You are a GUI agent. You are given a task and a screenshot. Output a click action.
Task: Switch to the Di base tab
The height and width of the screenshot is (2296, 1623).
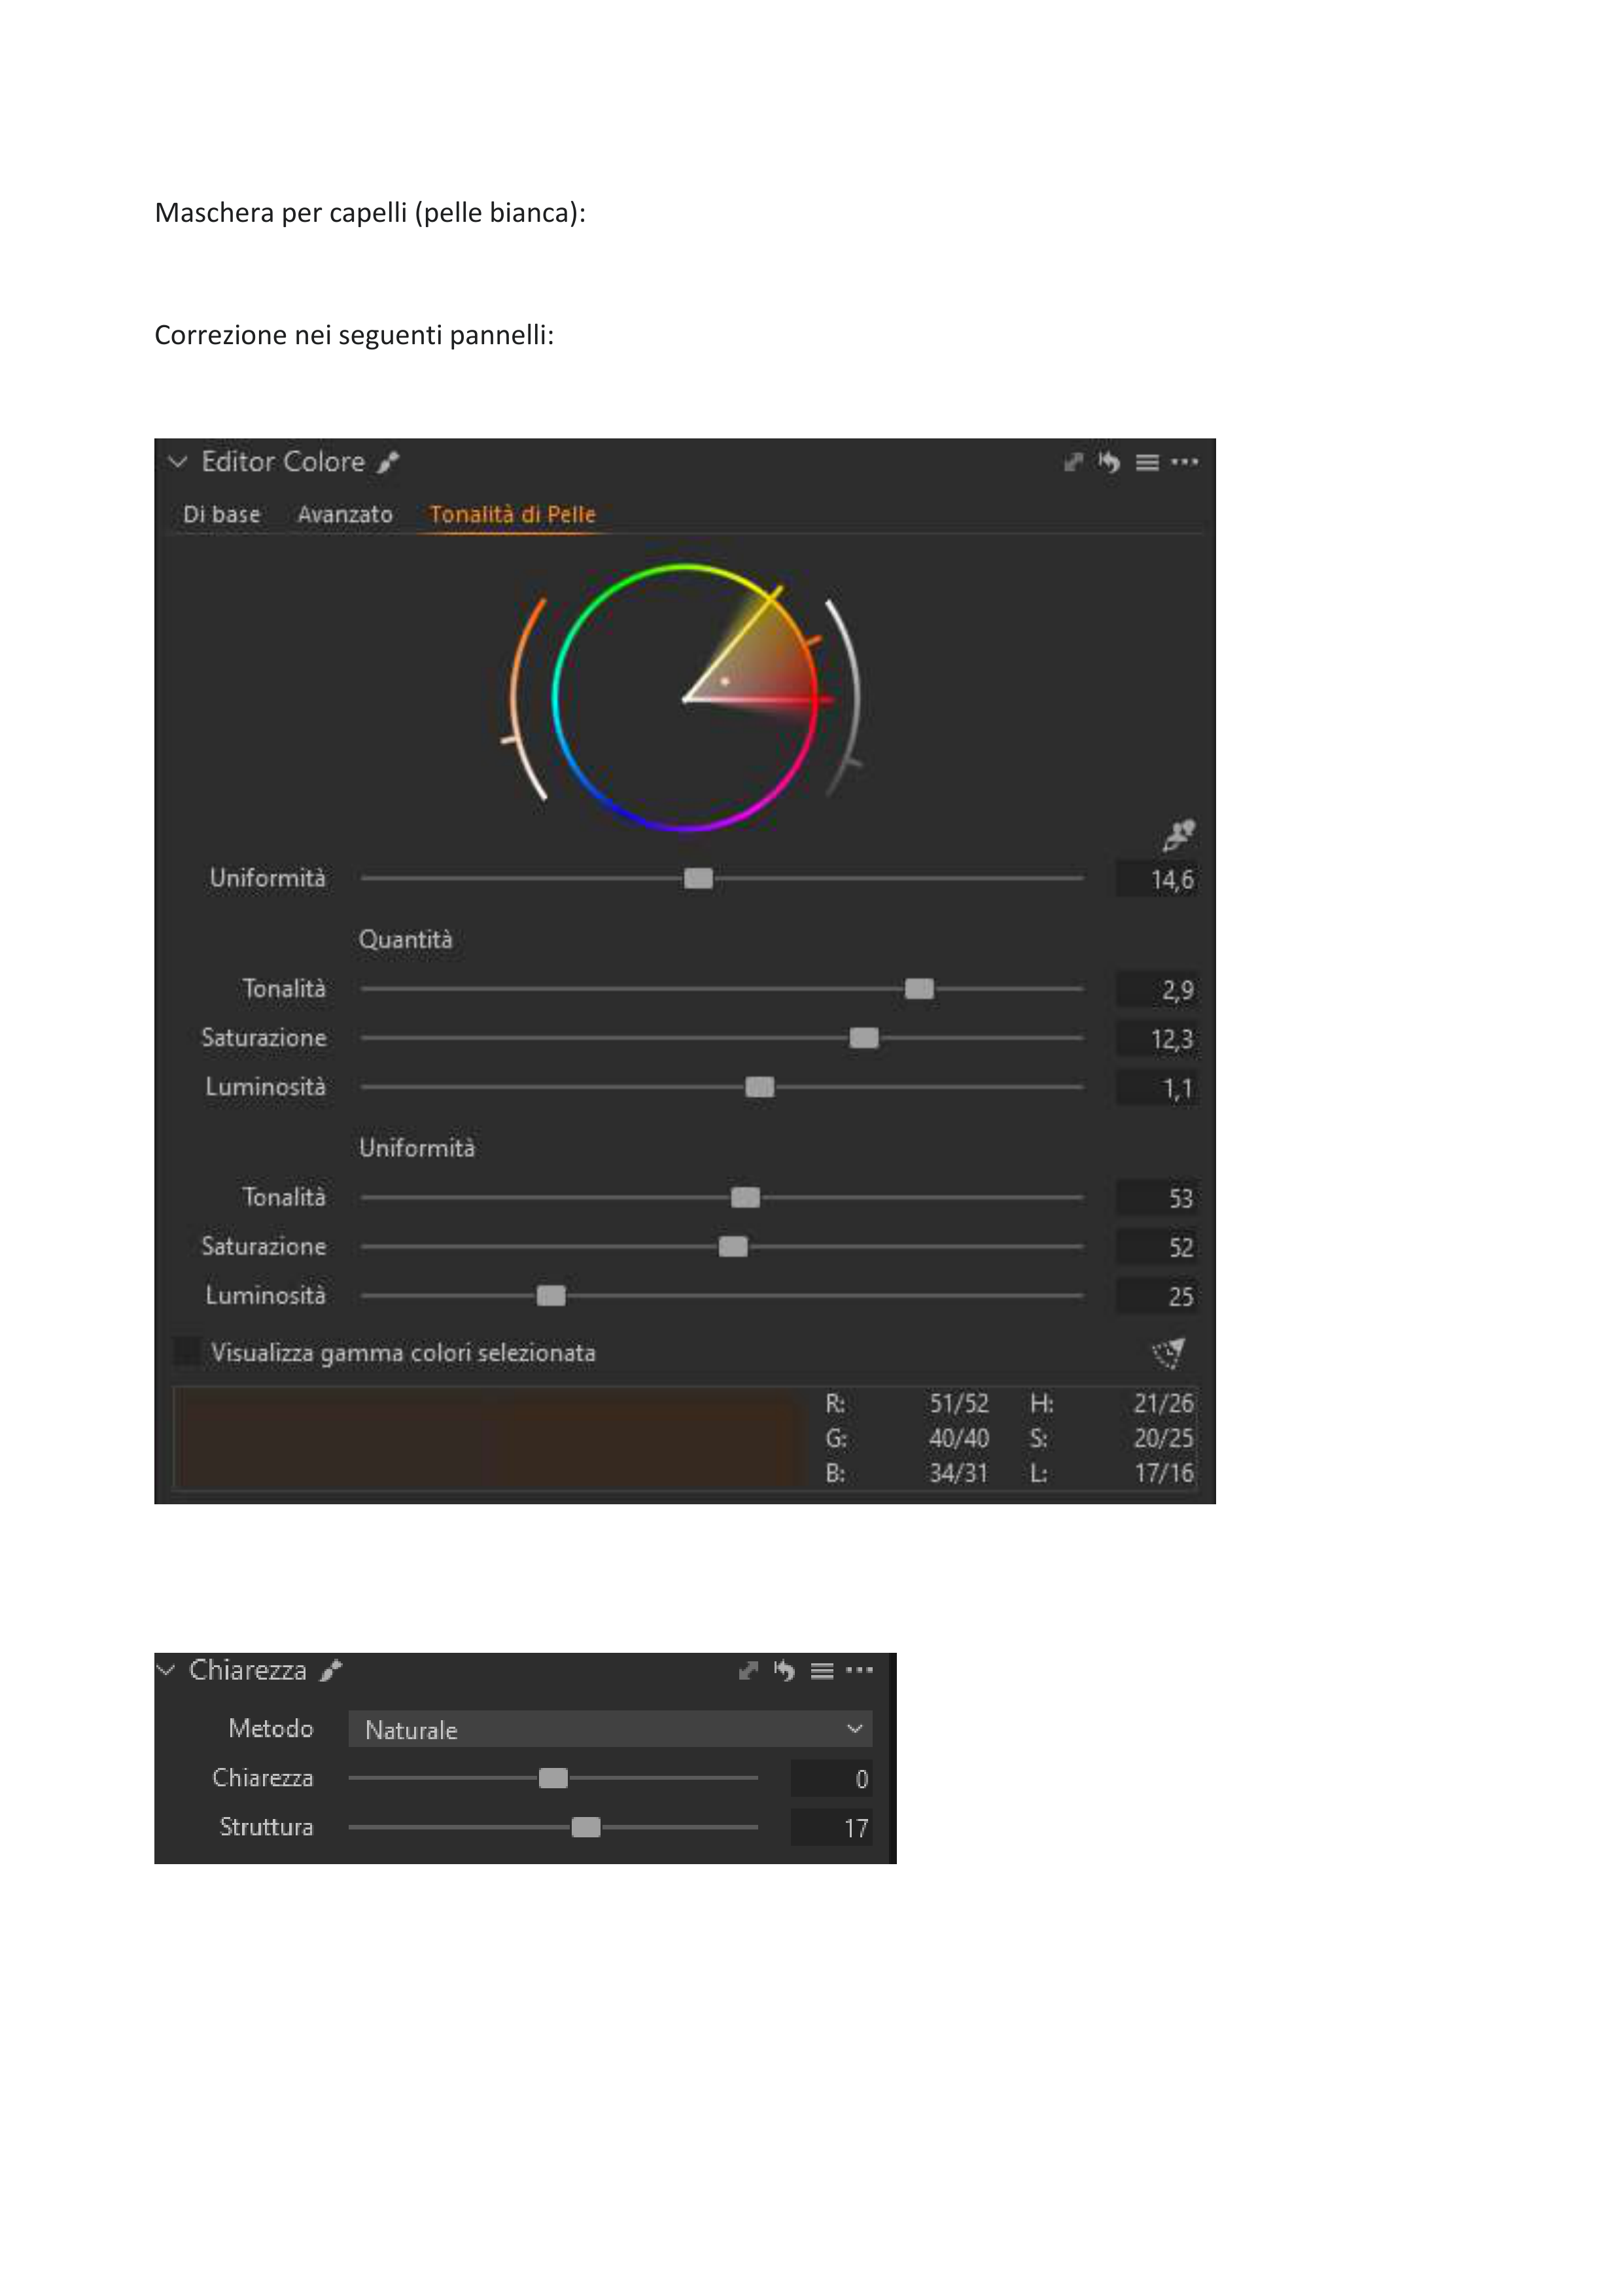pyautogui.click(x=221, y=515)
